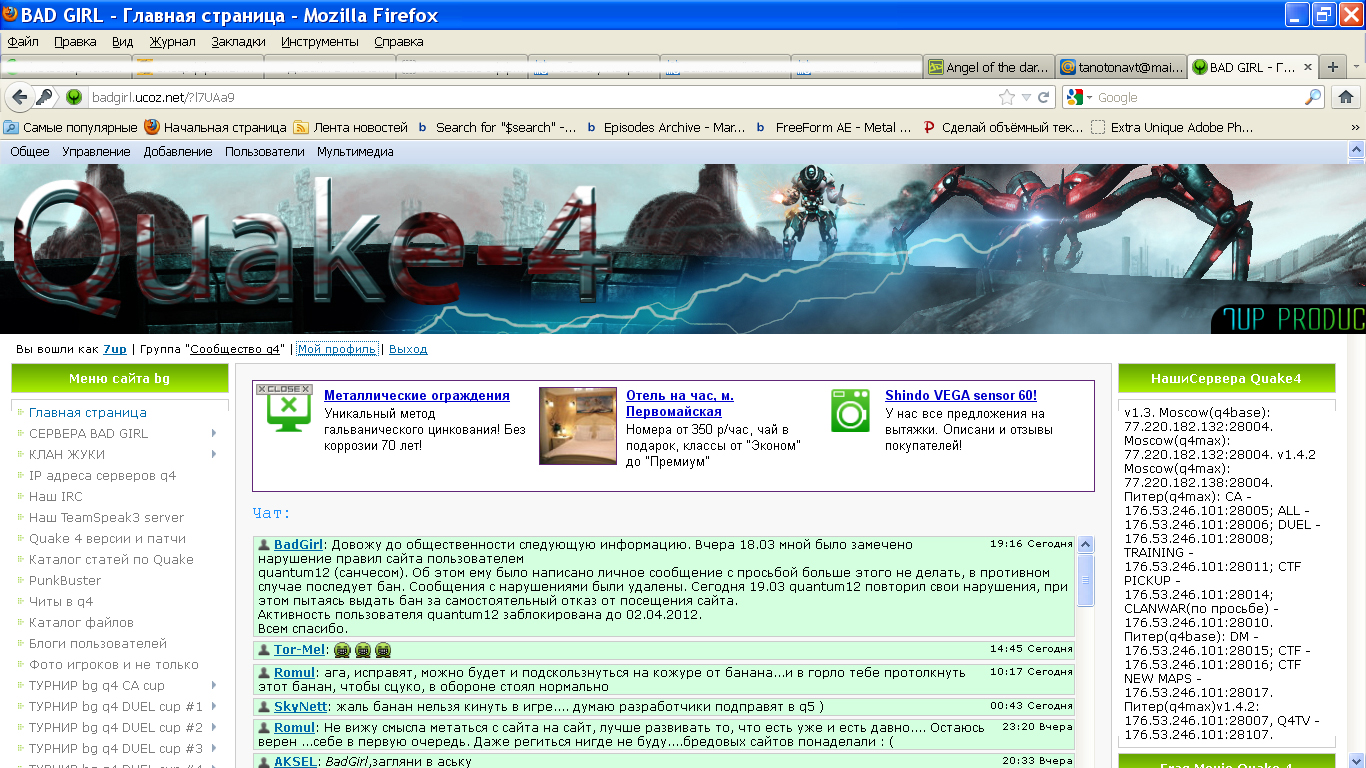Expand ТУРНИР bg q4 DUEL cup #2 submenu
Viewport: 1366px width, 768px height.
[x=214, y=727]
